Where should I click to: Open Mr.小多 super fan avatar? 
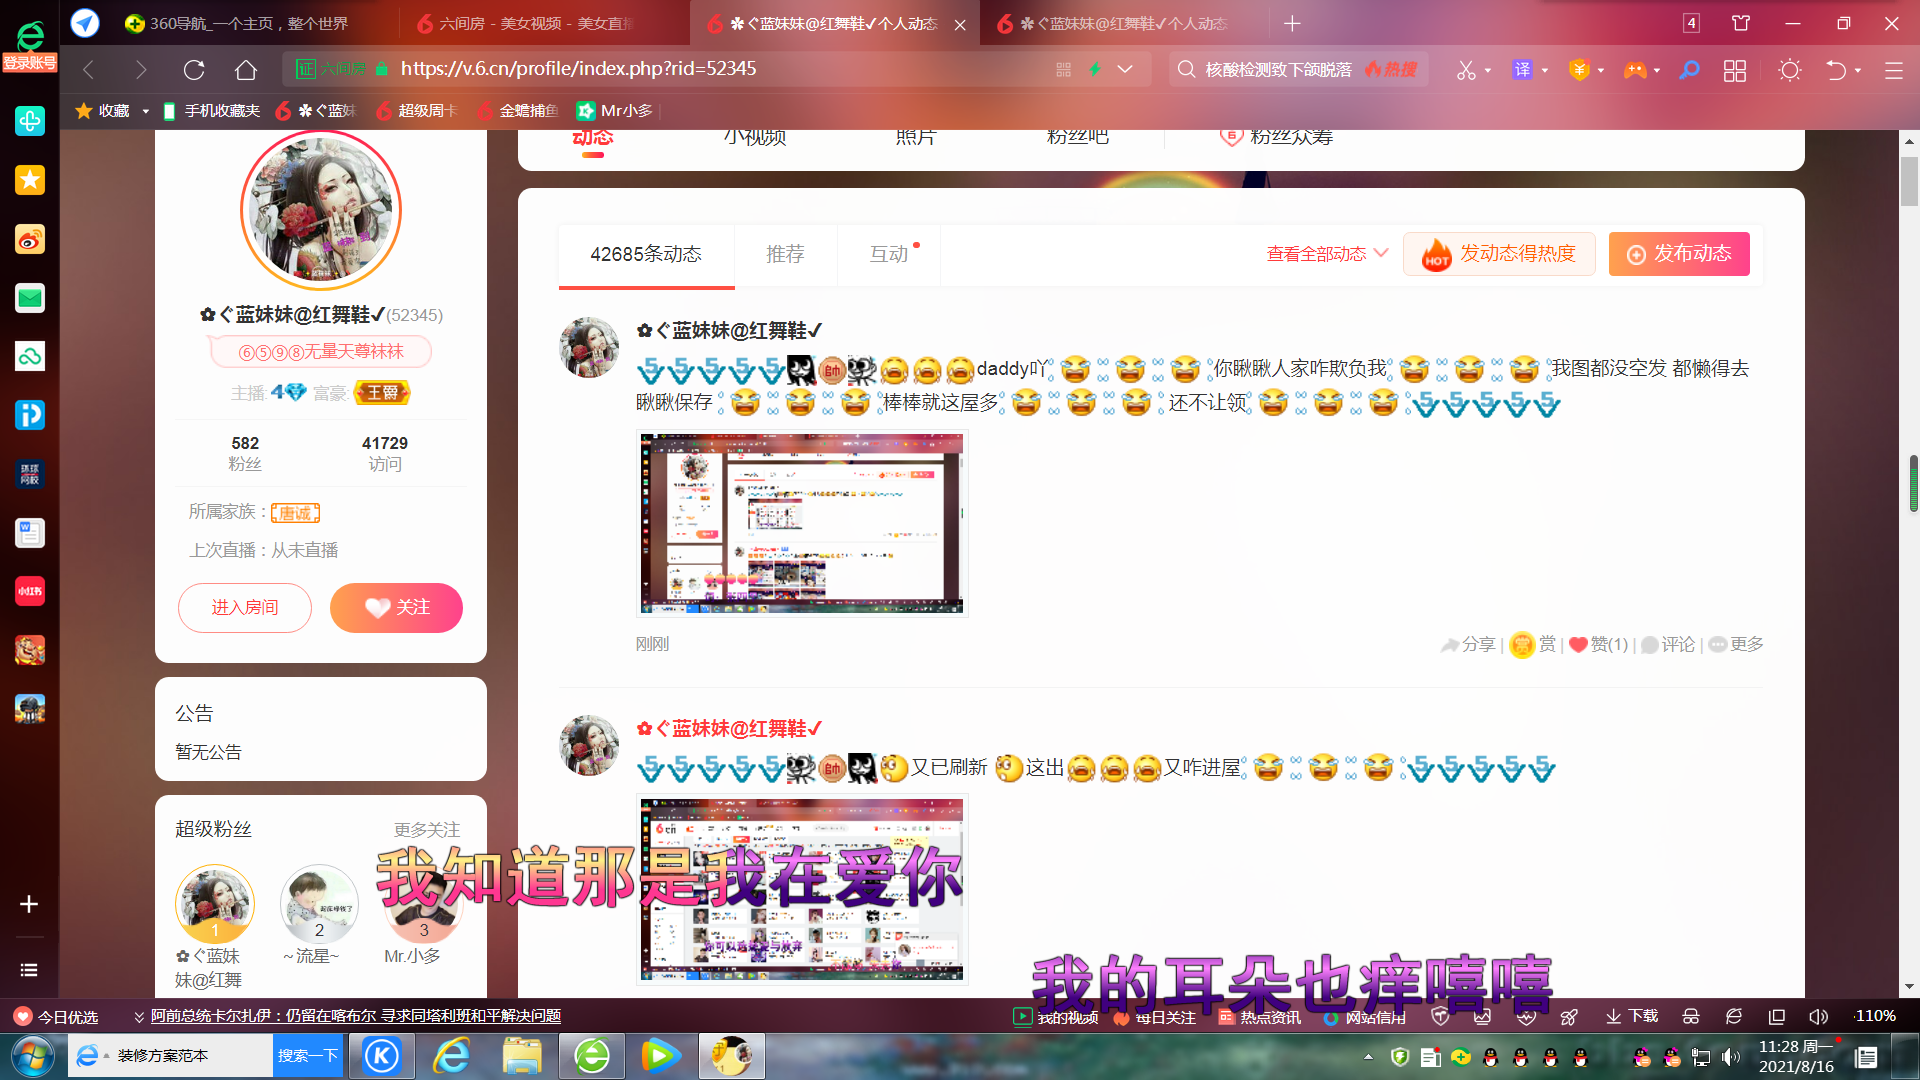(x=423, y=906)
